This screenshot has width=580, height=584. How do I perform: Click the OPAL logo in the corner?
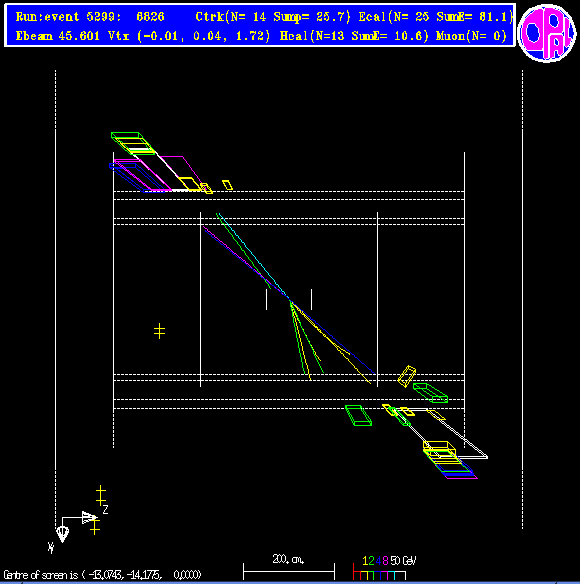pos(546,32)
